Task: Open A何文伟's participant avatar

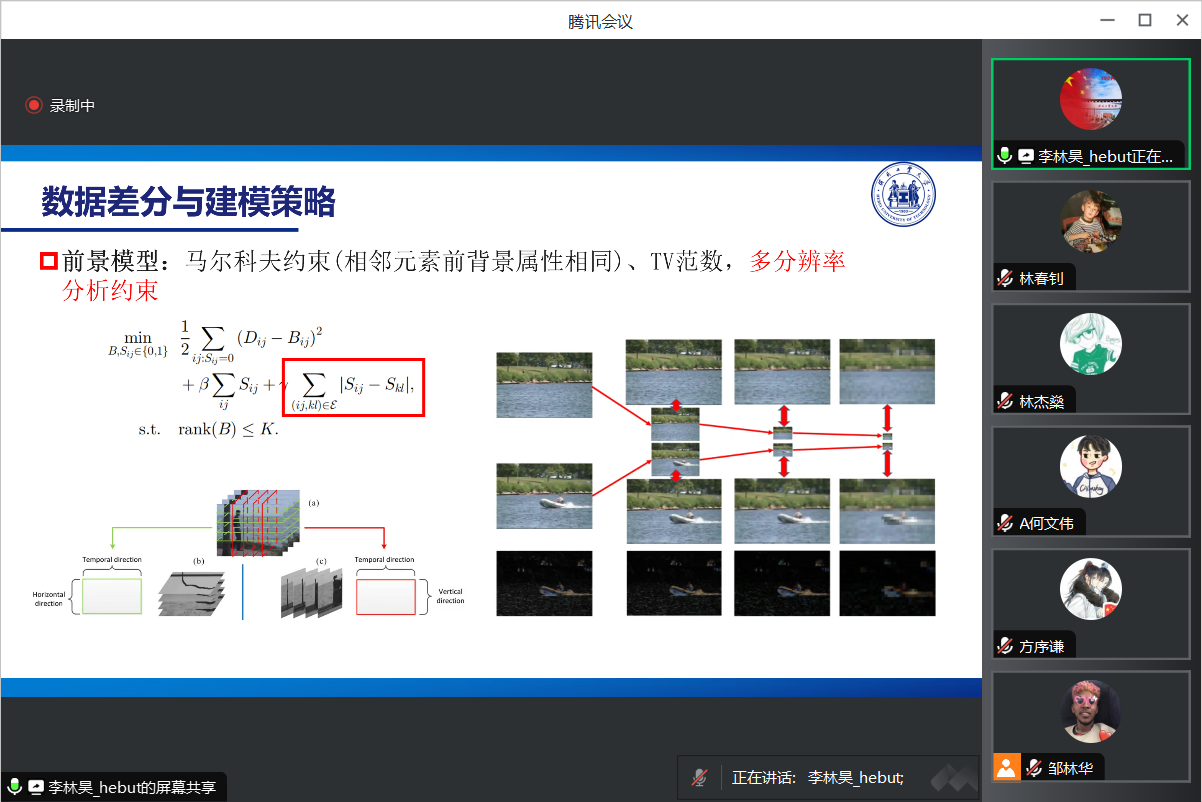Action: (1090, 468)
